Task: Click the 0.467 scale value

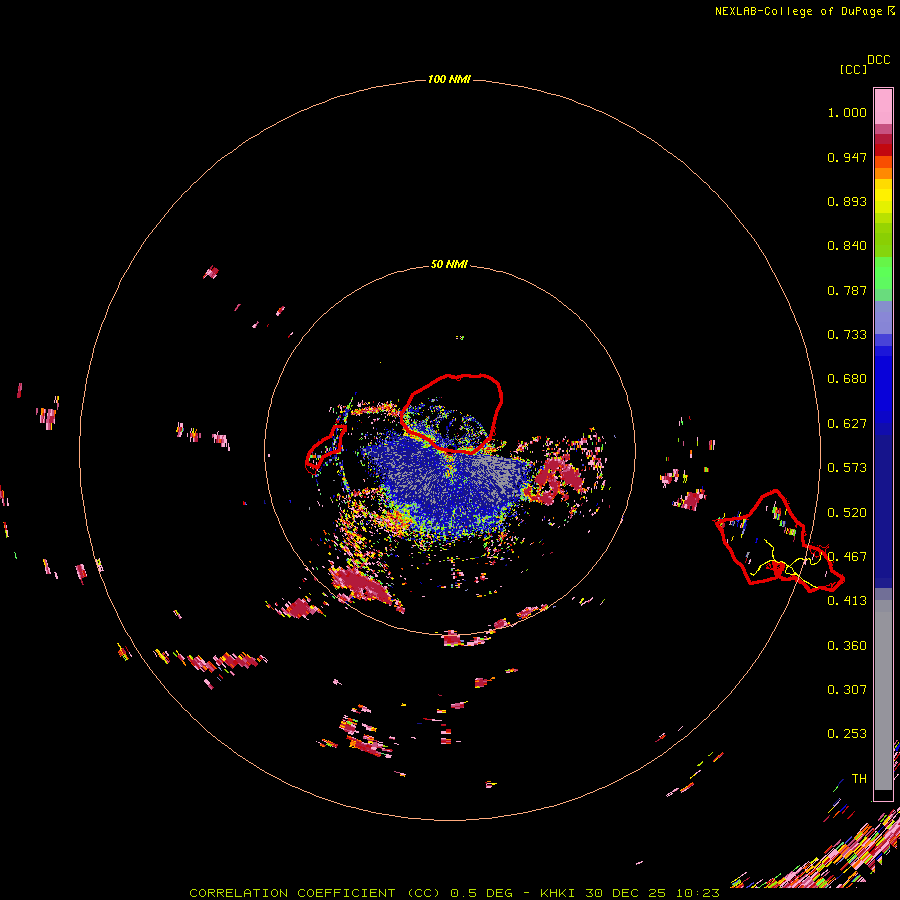Action: click(847, 557)
